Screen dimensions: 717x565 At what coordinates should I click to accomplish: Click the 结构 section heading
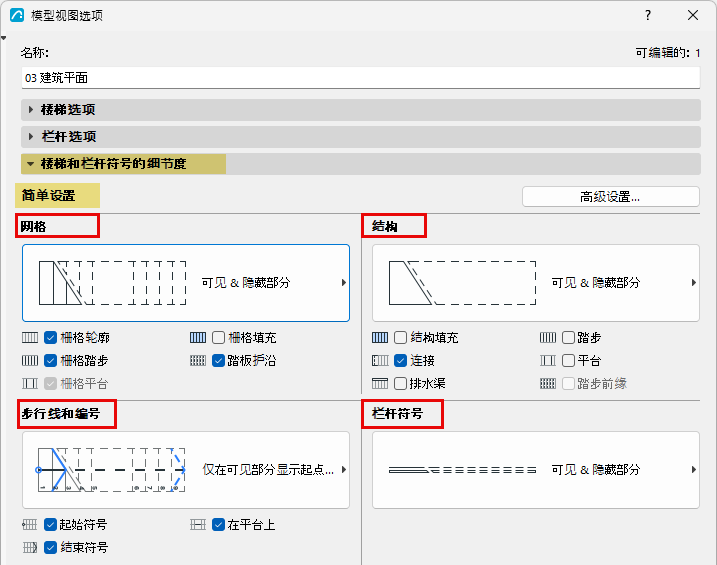[x=385, y=226]
